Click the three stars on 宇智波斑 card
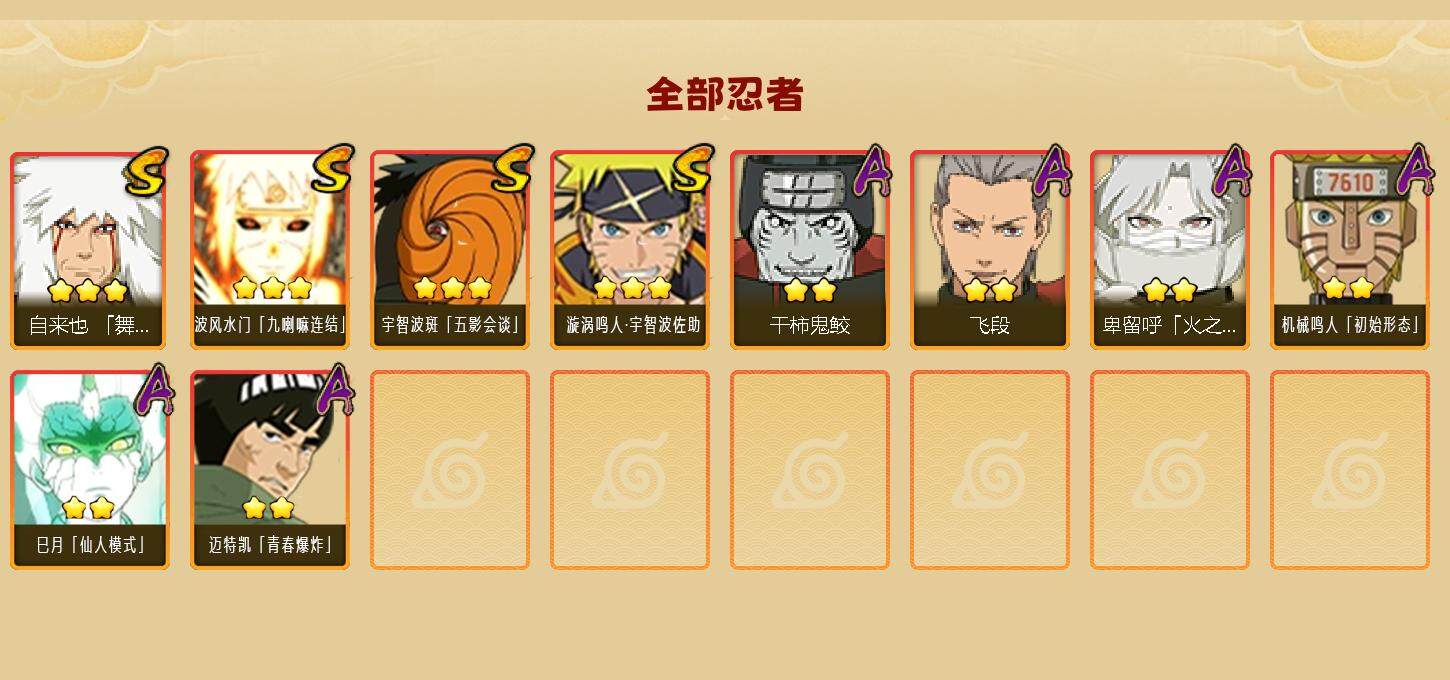The width and height of the screenshot is (1450, 680). [x=452, y=288]
